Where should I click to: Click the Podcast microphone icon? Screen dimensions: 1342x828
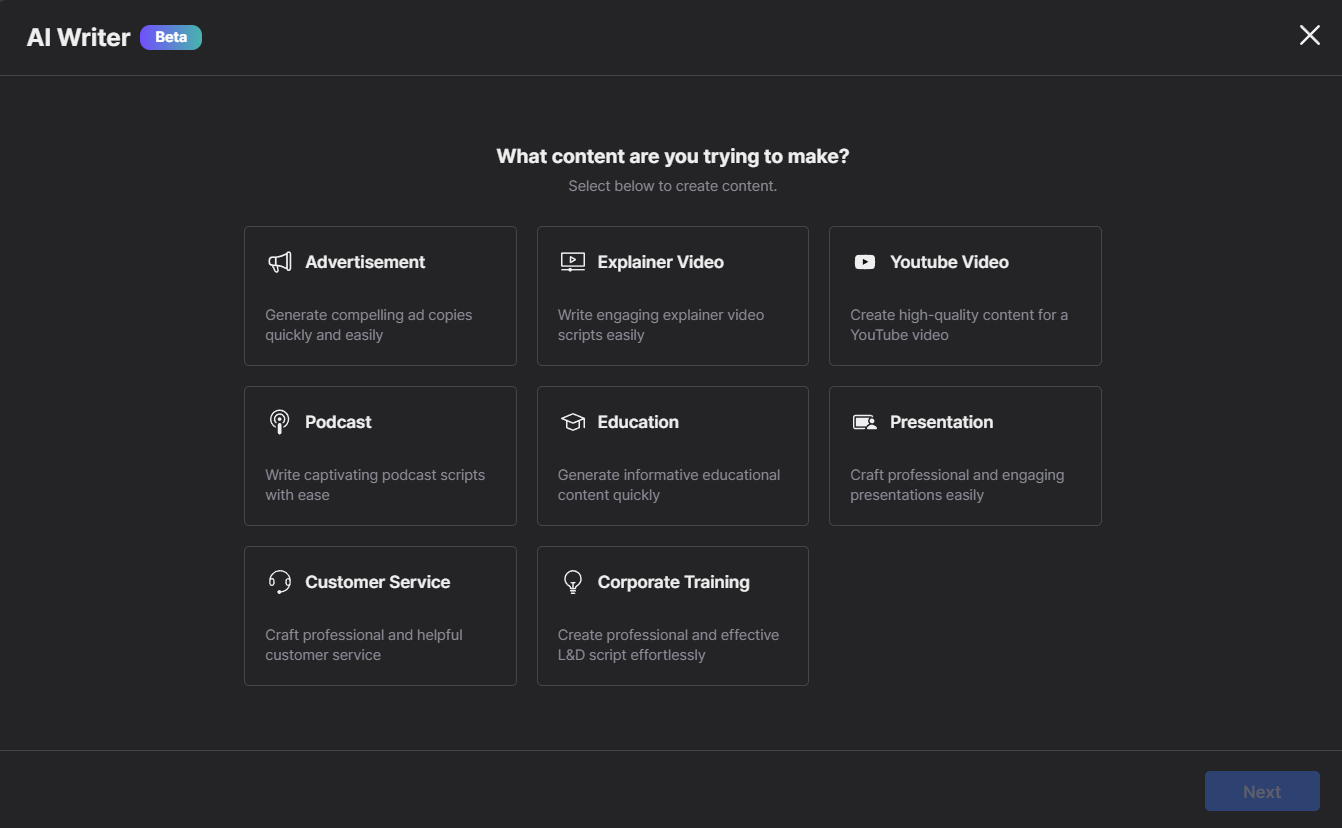tap(280, 422)
